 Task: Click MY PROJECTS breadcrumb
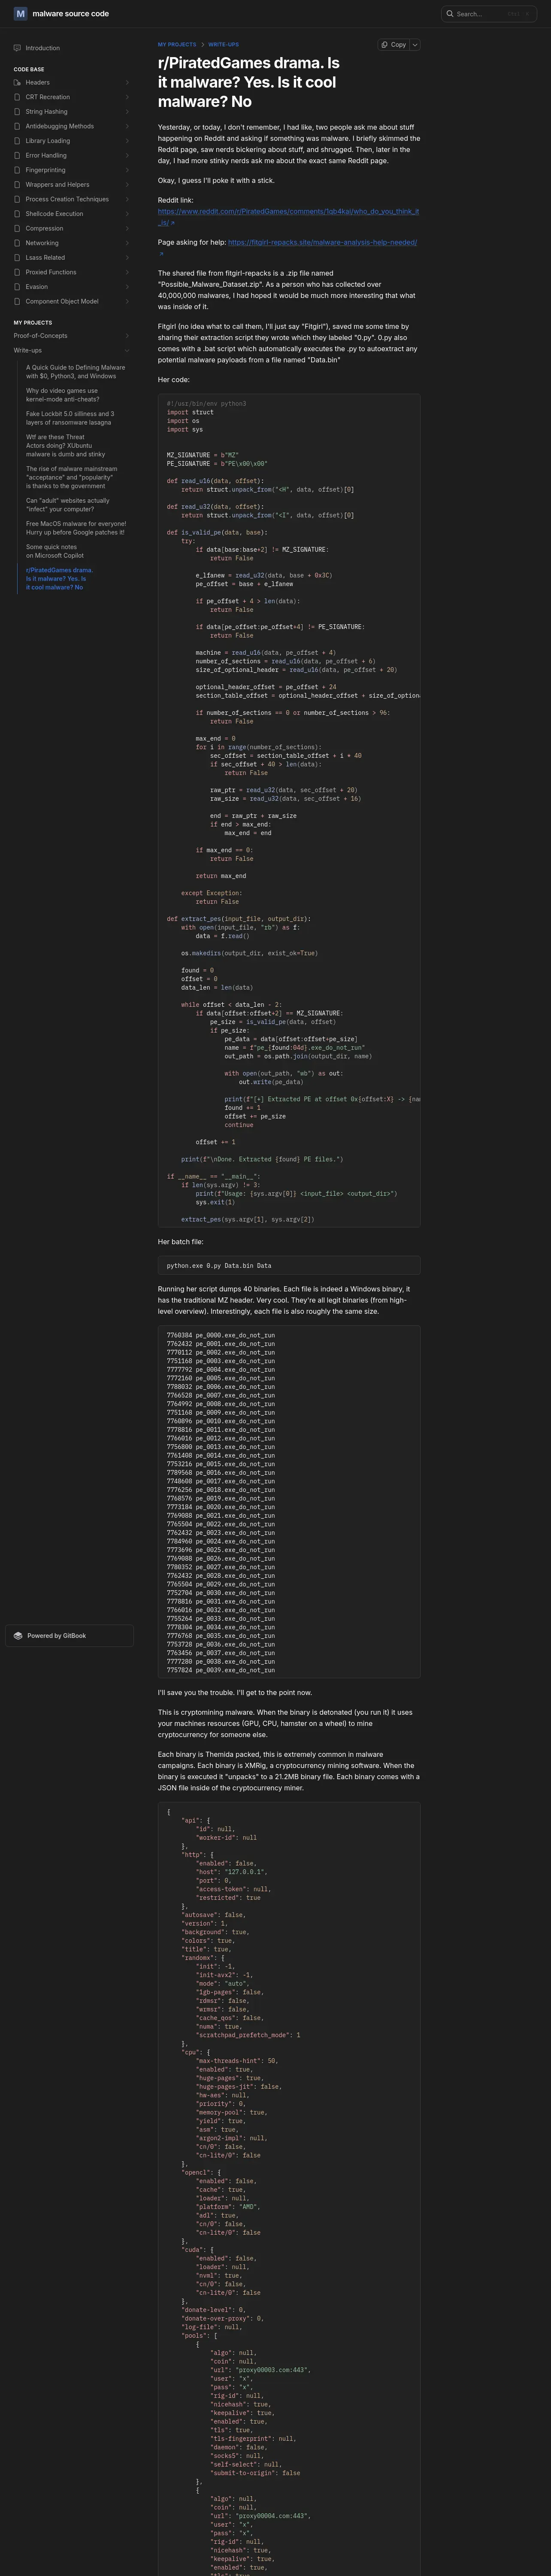[177, 45]
